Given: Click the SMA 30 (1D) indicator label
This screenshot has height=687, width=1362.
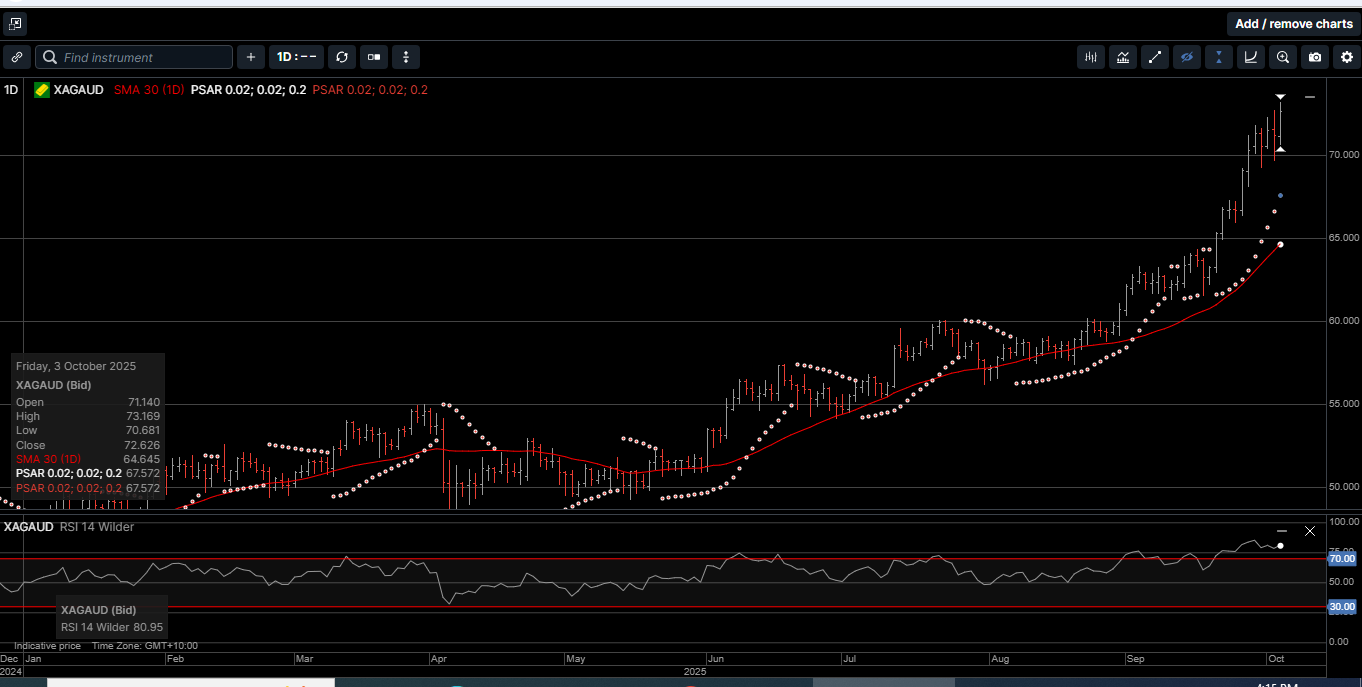Looking at the screenshot, I should 149,90.
